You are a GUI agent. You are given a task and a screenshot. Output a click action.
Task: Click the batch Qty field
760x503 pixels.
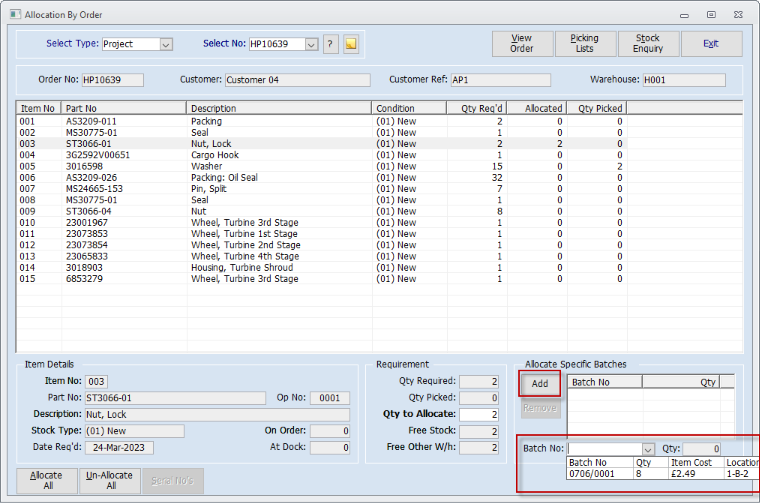(x=702, y=449)
